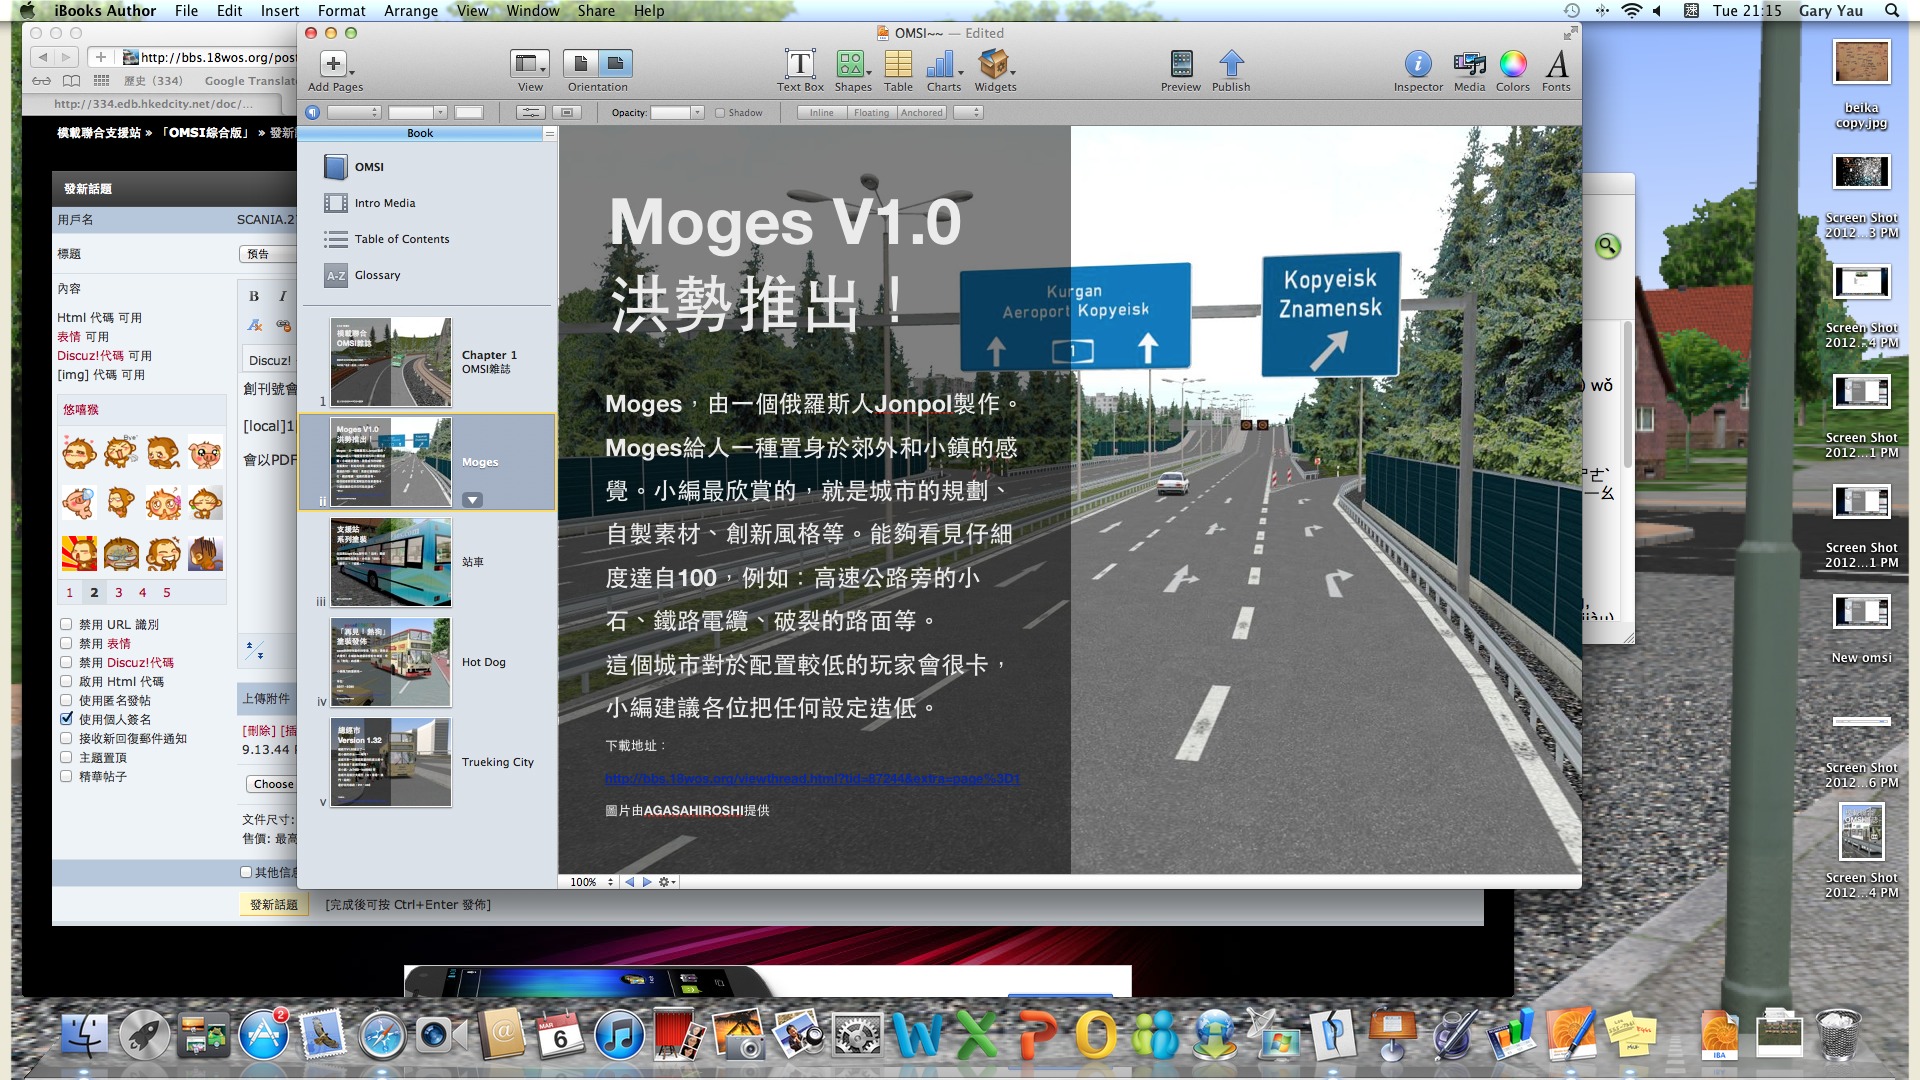Screen dimensions: 1920x1080
Task: Click the Moges download link
Action: click(811, 779)
